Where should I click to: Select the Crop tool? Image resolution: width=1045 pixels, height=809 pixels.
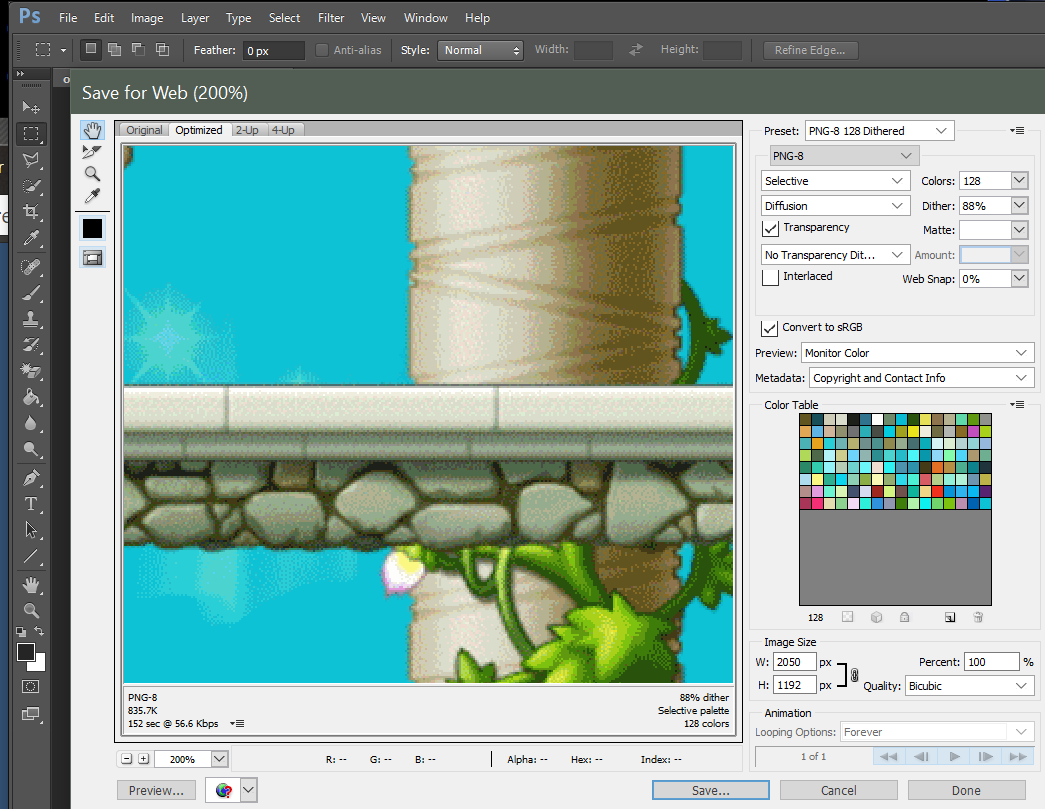tap(31, 212)
